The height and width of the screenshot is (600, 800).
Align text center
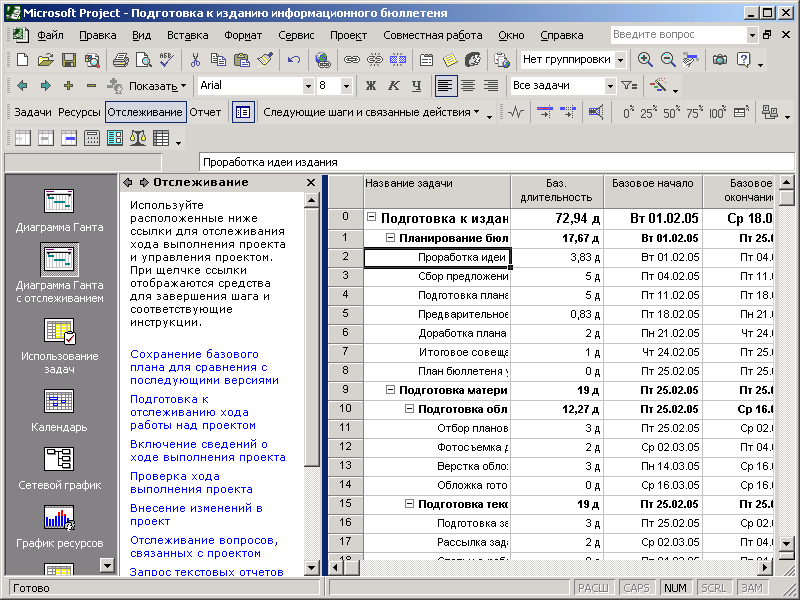(x=468, y=86)
